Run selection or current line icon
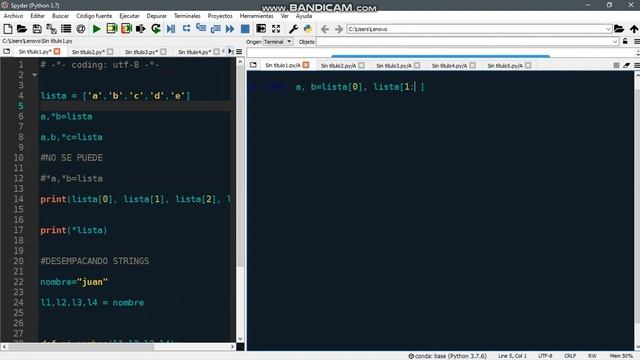This screenshot has height=360, width=640. (141, 29)
